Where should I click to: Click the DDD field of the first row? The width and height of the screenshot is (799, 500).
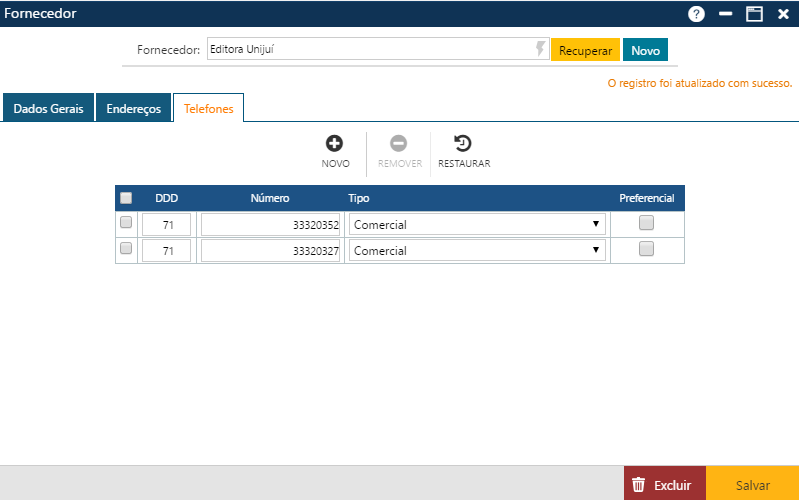(x=167, y=224)
